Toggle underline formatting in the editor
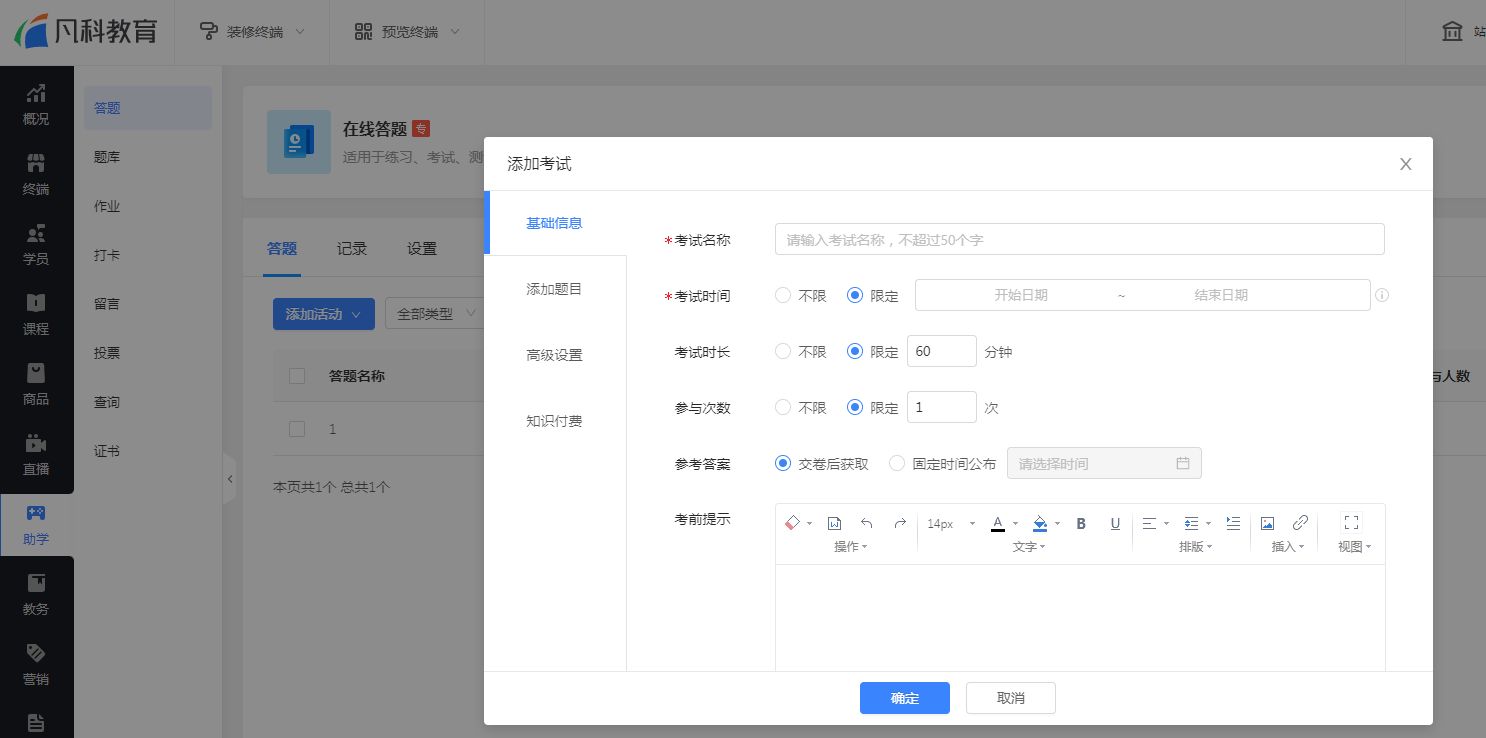This screenshot has height=738, width=1486. click(1115, 523)
